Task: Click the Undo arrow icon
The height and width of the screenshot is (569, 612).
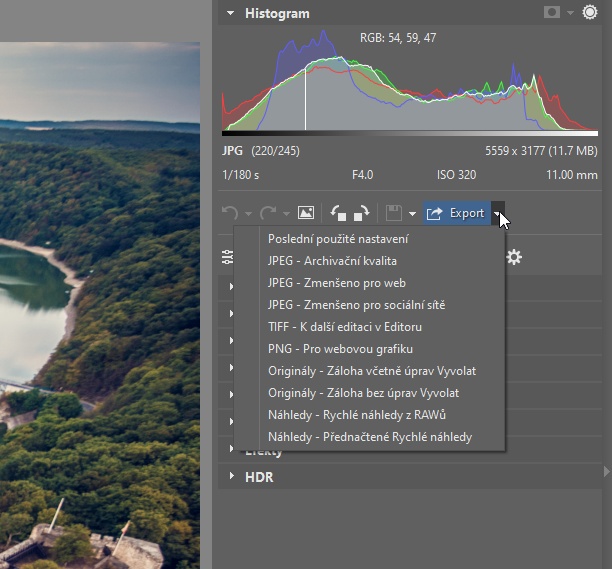Action: pyautogui.click(x=230, y=213)
